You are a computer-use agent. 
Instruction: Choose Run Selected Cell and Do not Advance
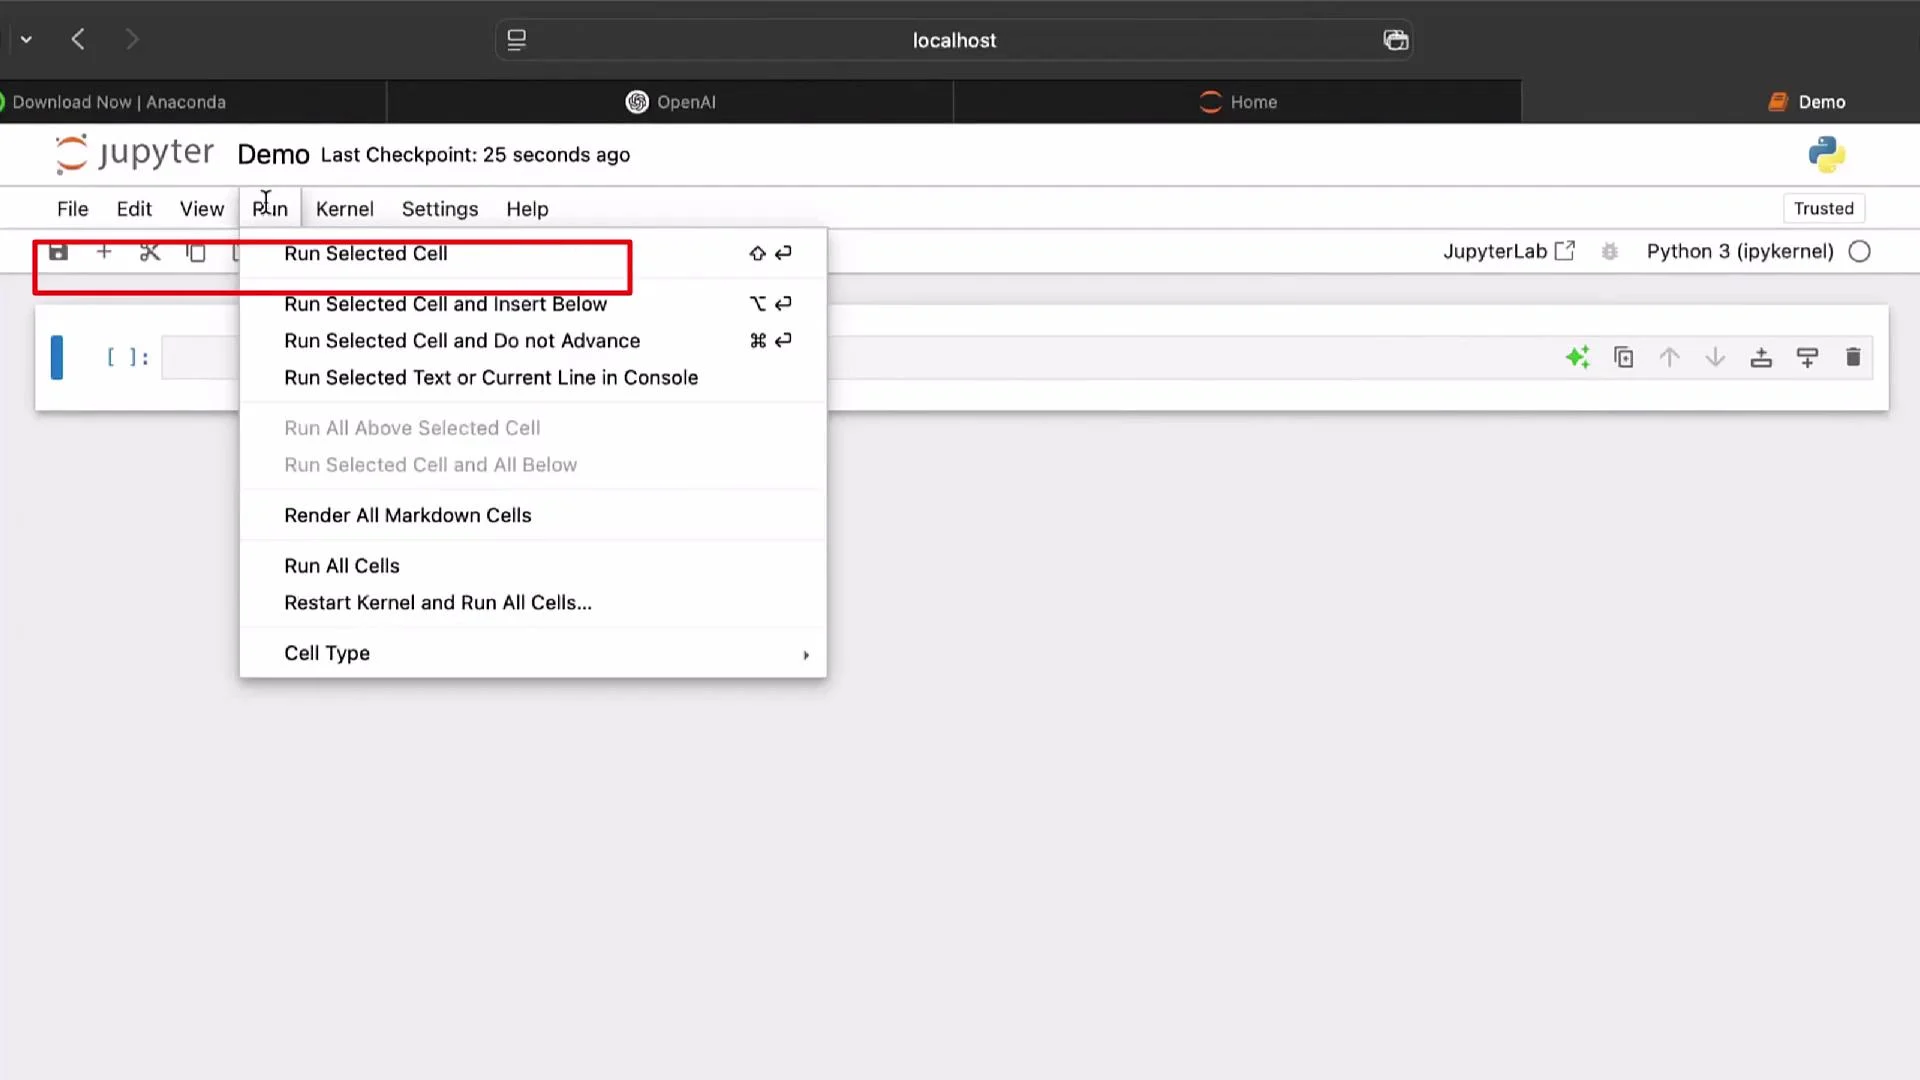(533, 341)
